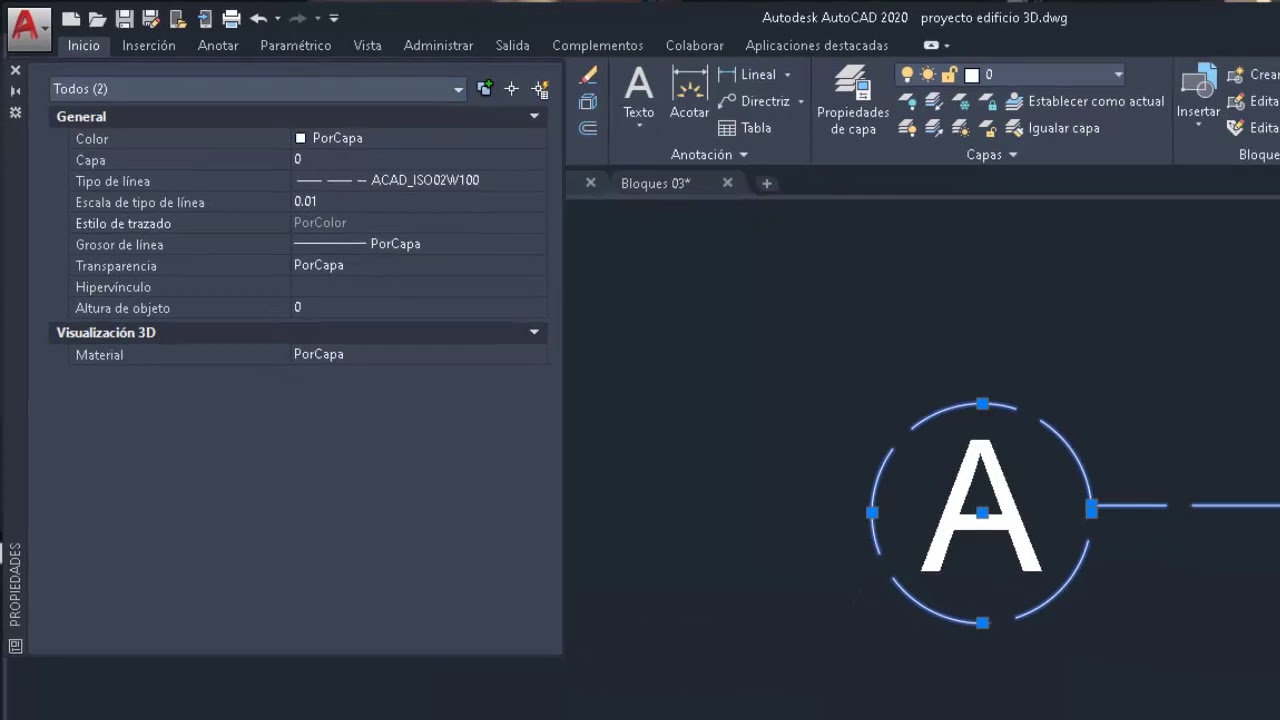Screen dimensions: 1280x720
Task: Click the Acotar dimension button
Action: (689, 92)
